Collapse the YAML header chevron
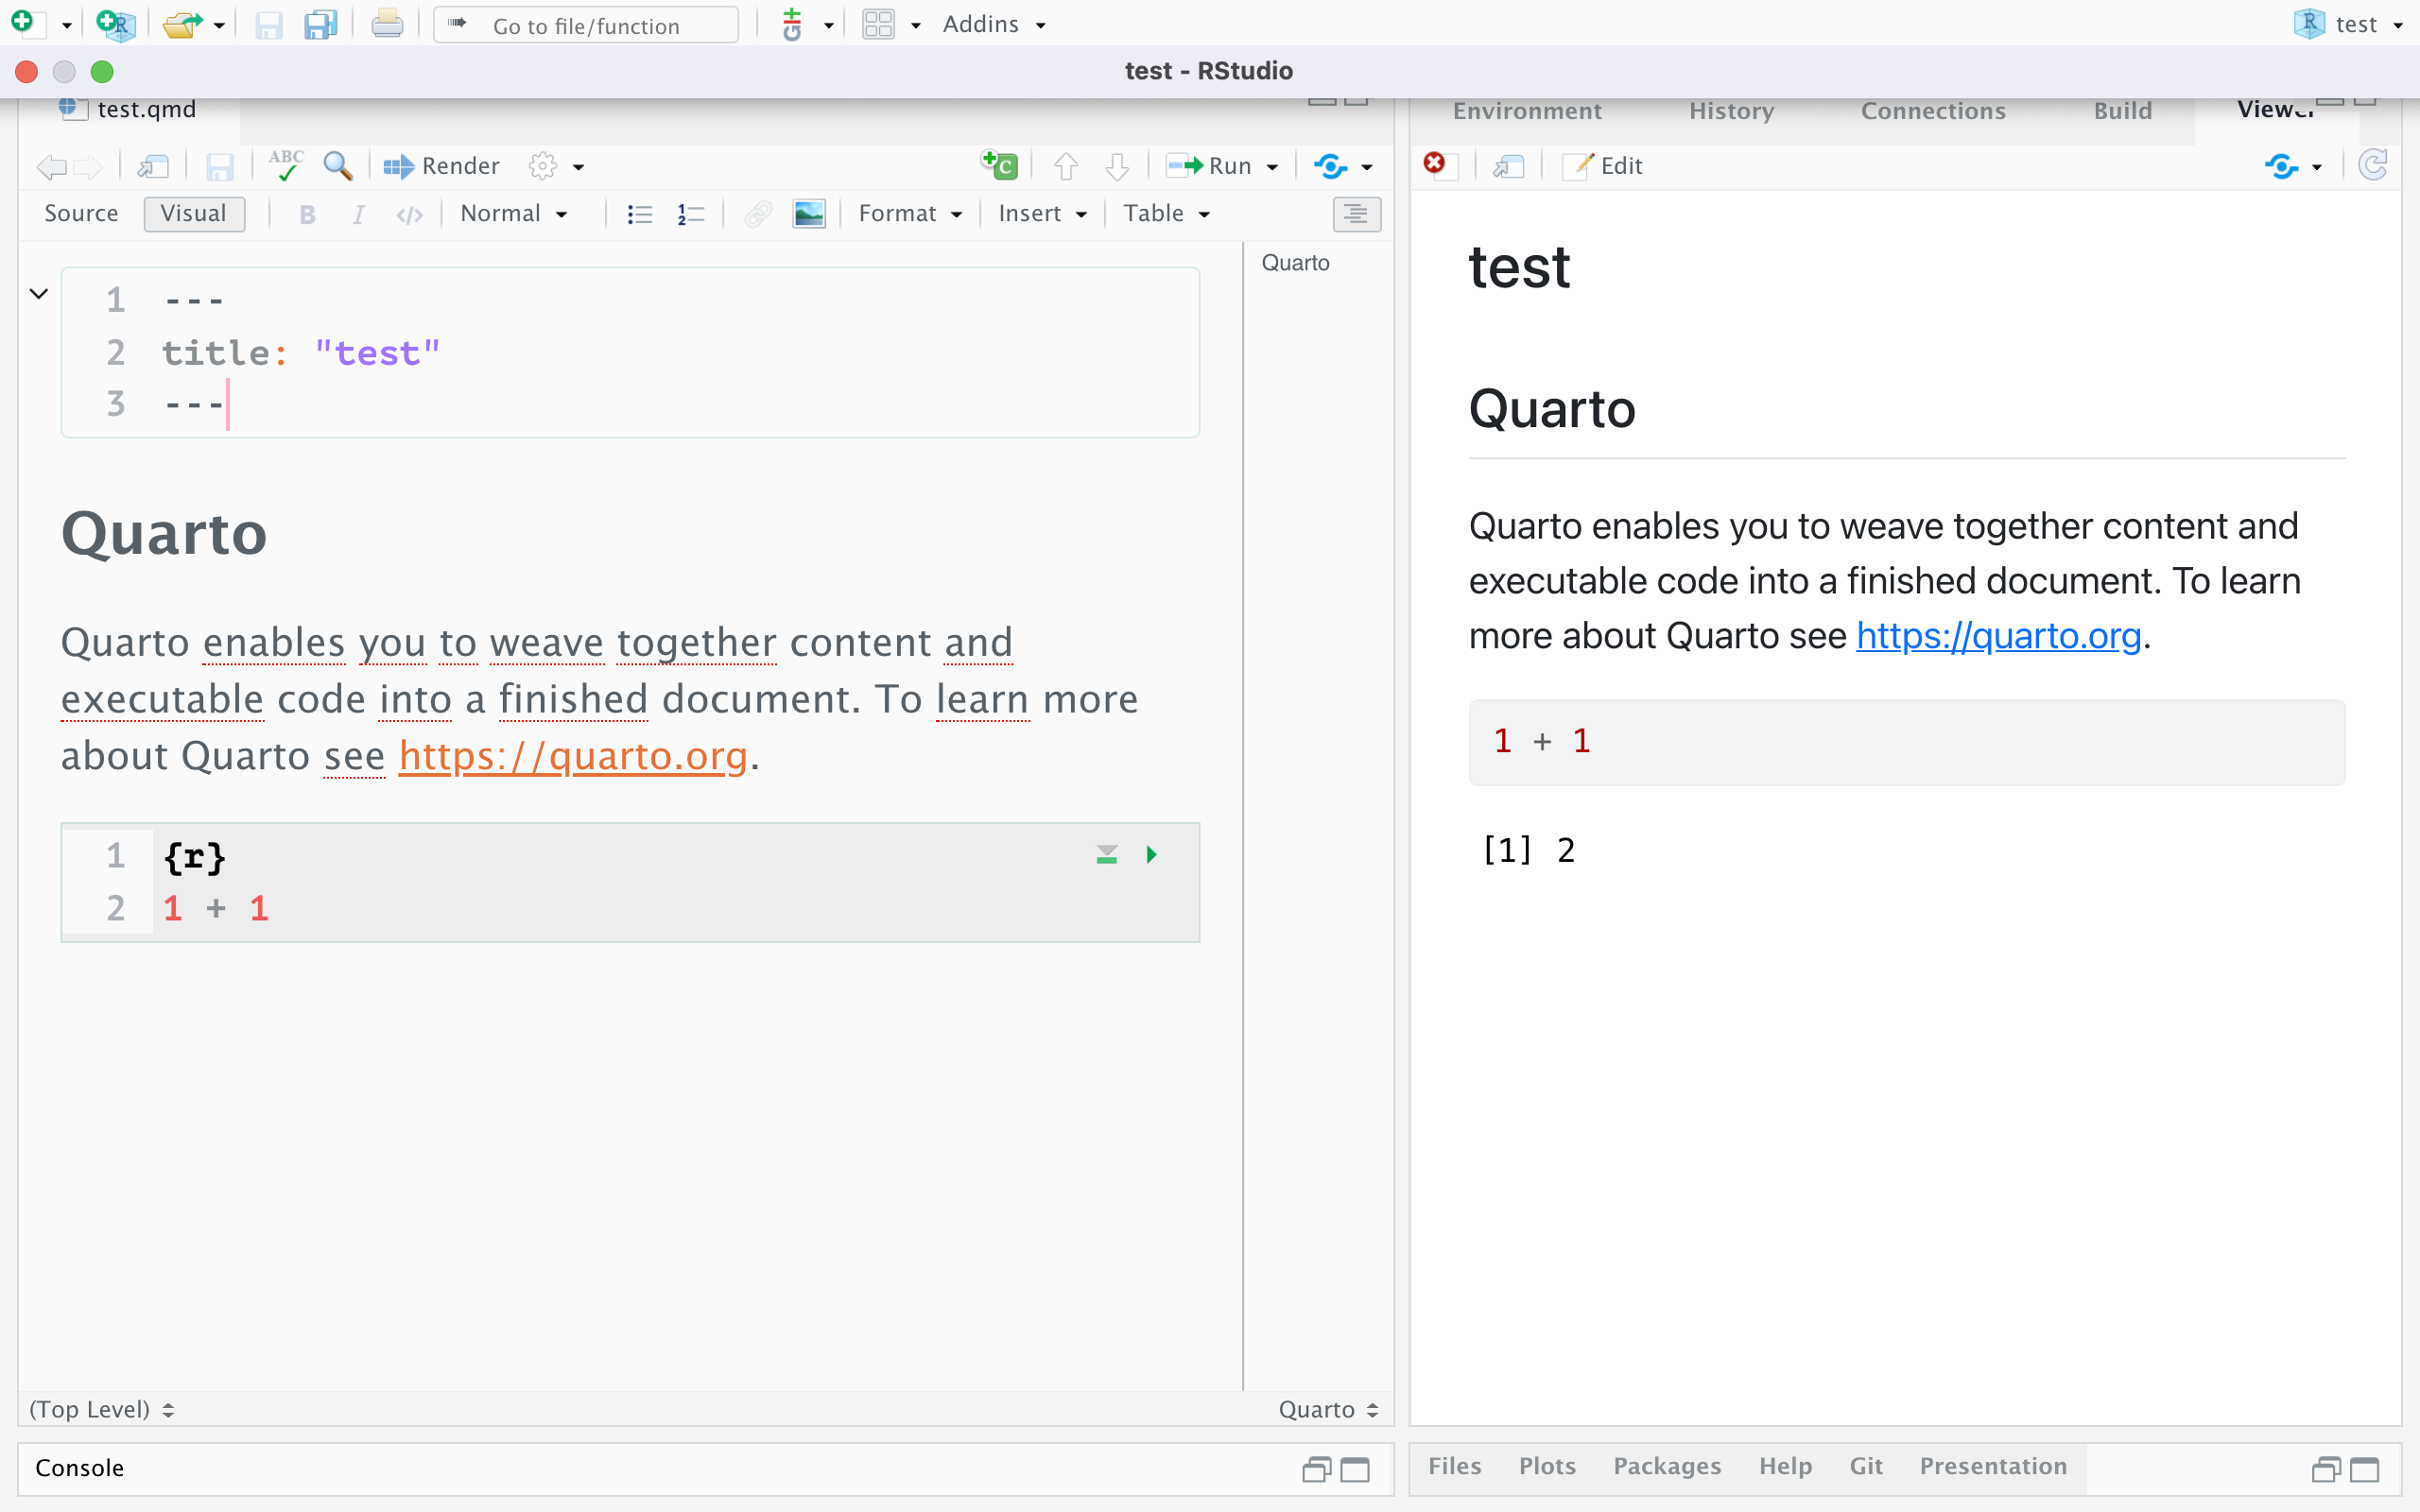 pyautogui.click(x=39, y=294)
